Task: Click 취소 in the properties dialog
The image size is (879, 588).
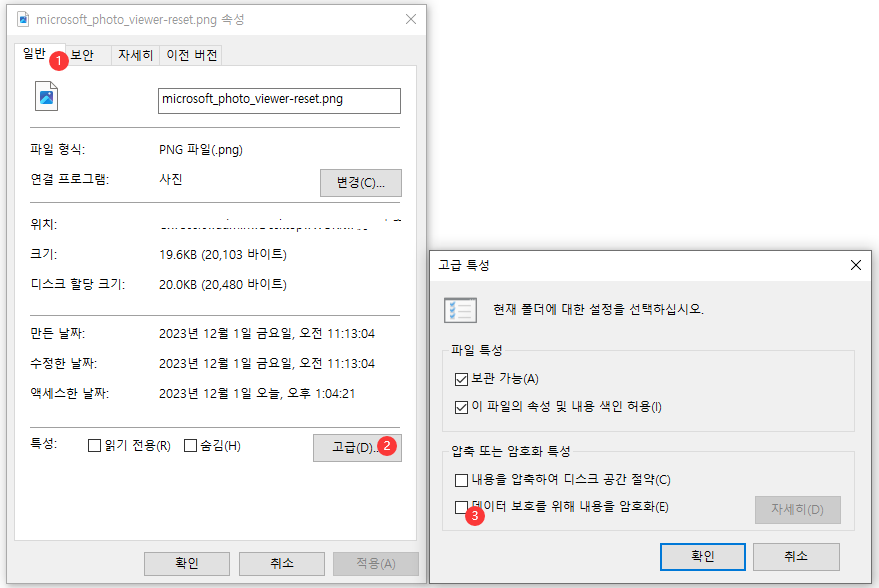Action: pyautogui.click(x=281, y=563)
